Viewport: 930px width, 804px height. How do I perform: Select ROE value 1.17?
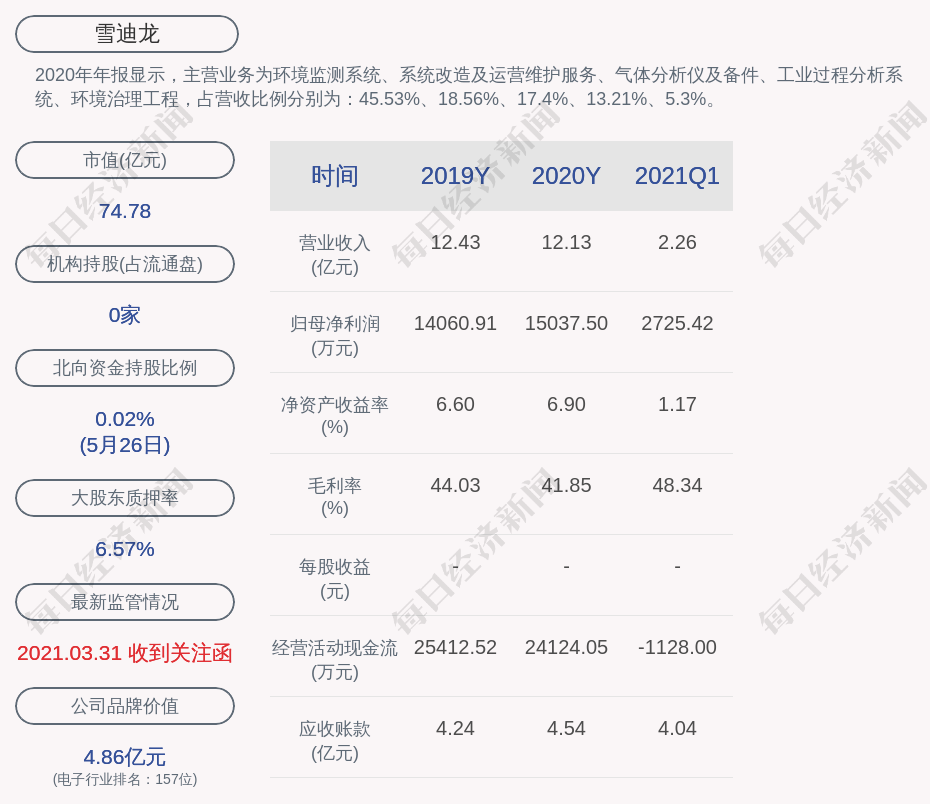(677, 404)
